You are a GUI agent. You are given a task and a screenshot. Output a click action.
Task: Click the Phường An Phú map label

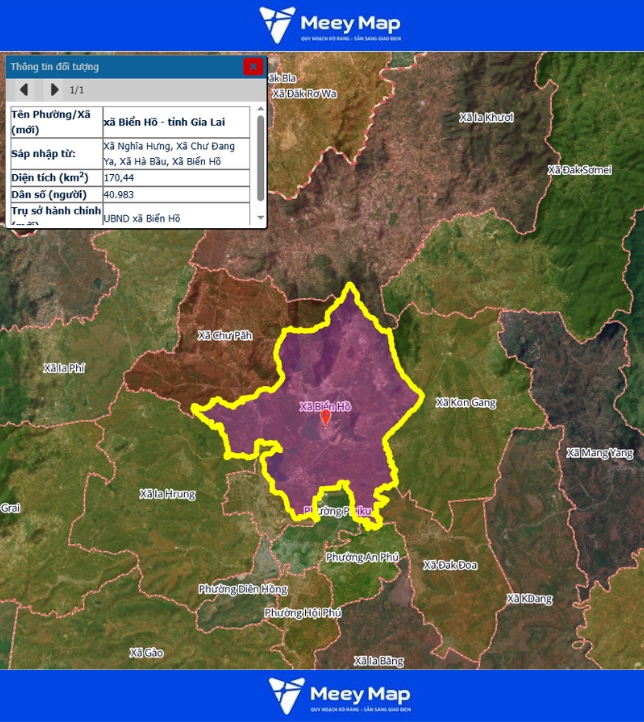point(362,557)
